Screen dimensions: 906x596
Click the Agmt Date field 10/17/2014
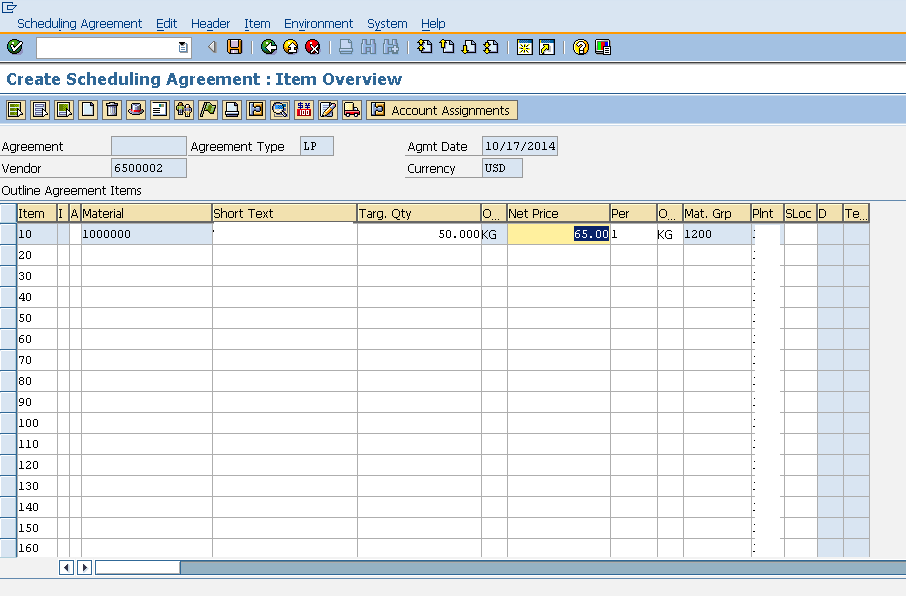click(519, 146)
